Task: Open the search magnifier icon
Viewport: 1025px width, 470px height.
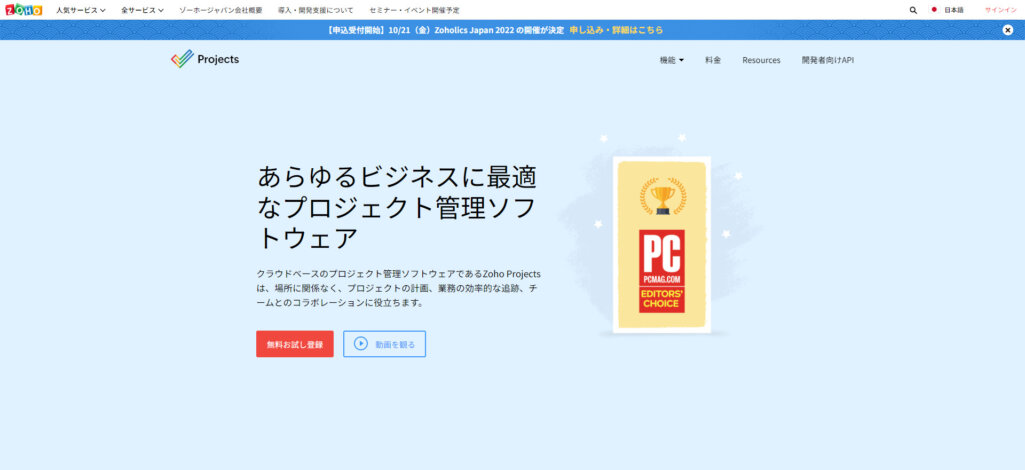Action: (x=913, y=10)
